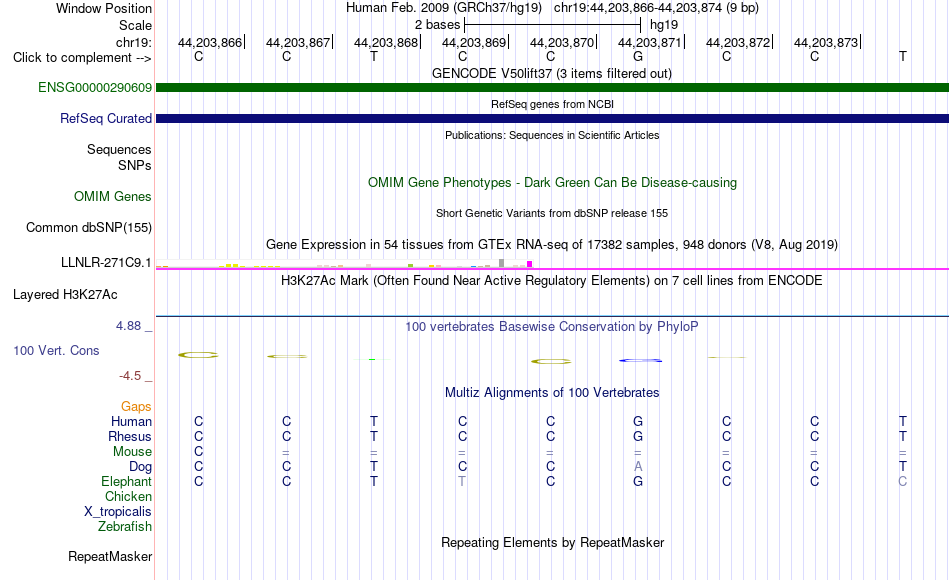Click the H3K27Ac Mark track title
The height and width of the screenshot is (580, 950).
(552, 281)
